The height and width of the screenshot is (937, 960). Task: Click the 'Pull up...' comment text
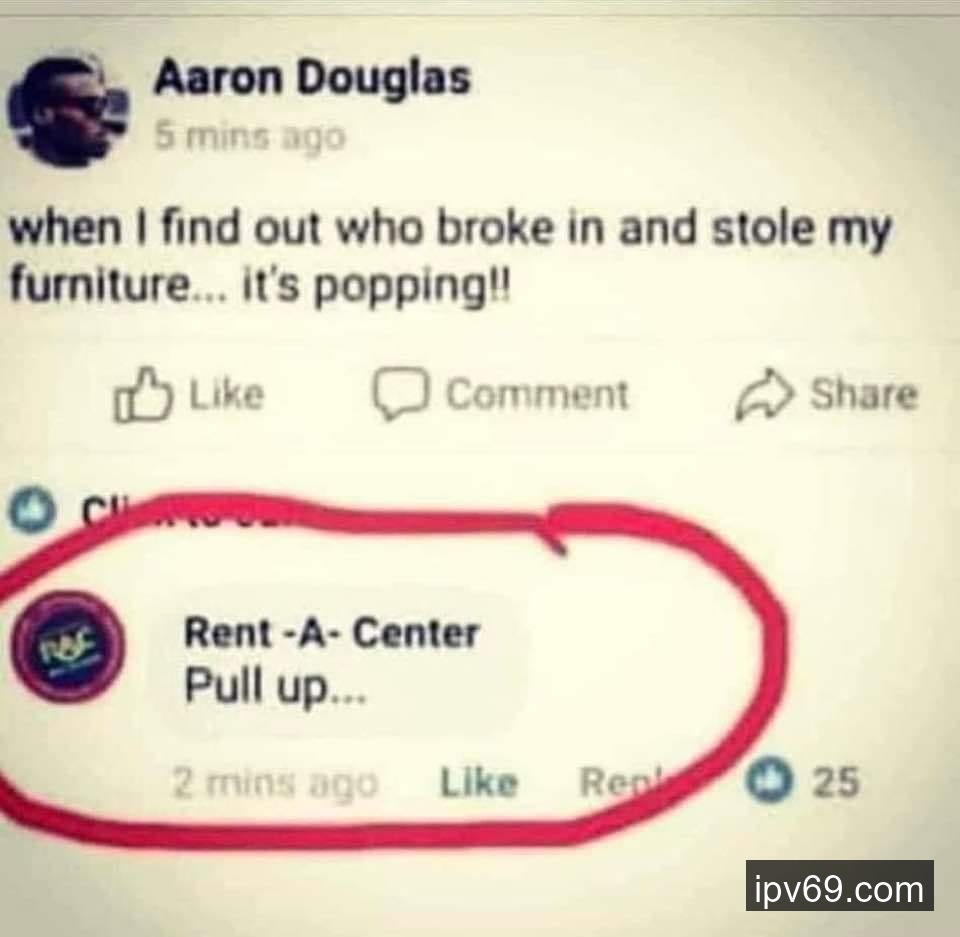coord(276,685)
